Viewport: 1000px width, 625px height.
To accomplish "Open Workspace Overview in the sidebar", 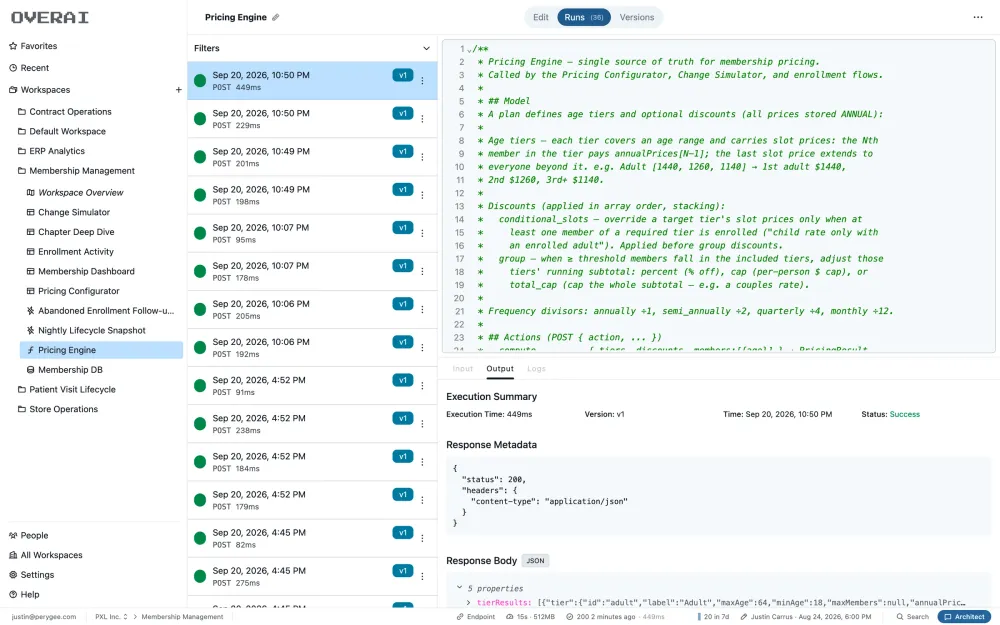I will point(80,193).
